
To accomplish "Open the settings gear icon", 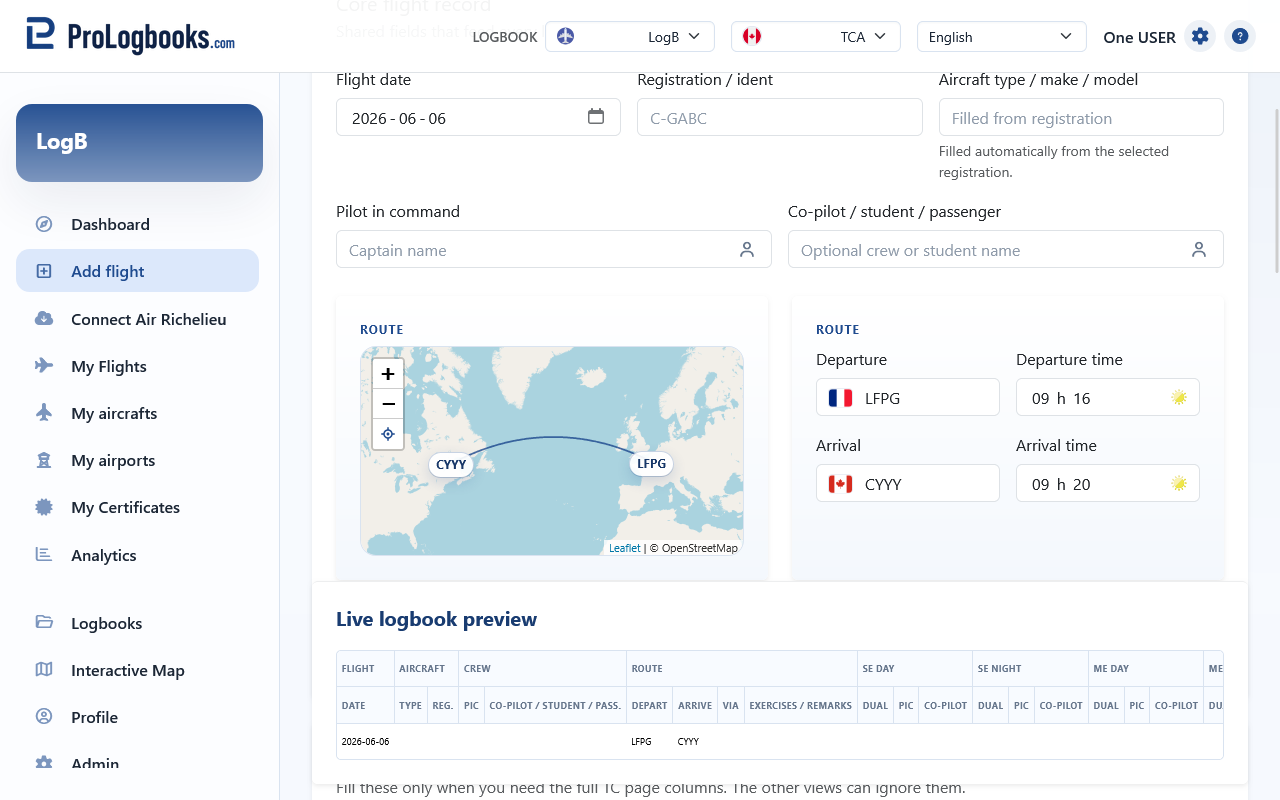I will click(1200, 36).
